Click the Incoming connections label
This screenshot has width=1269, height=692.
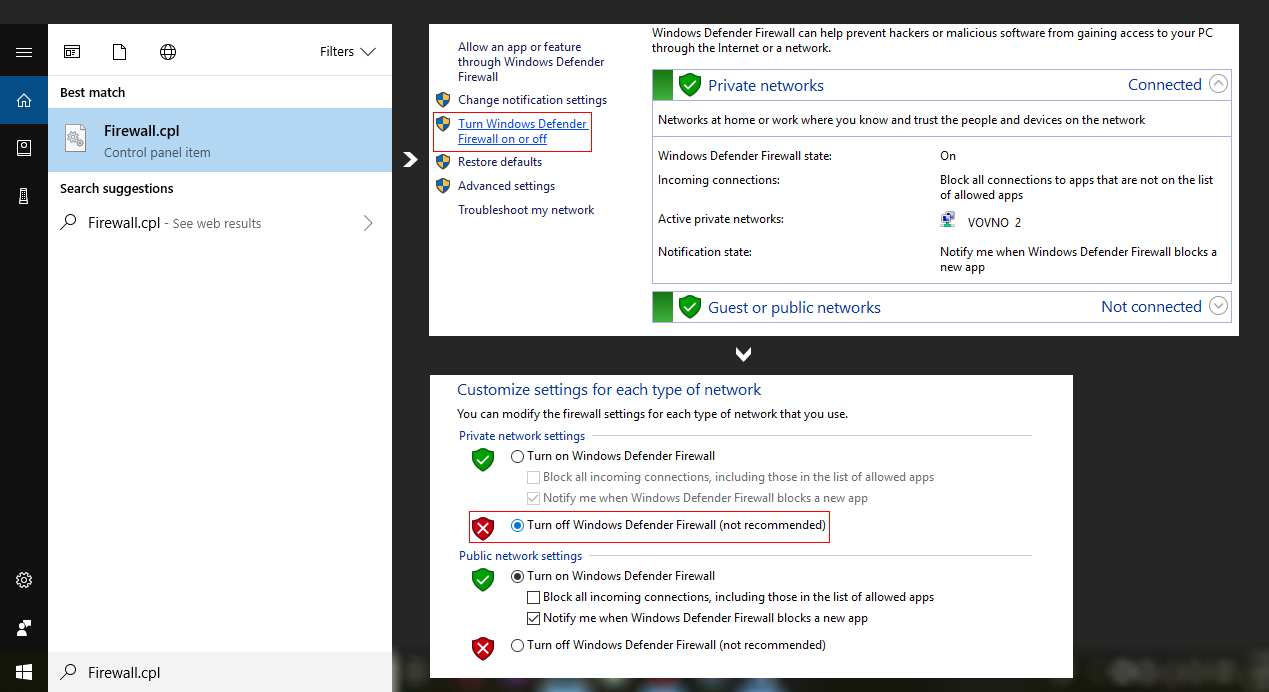pyautogui.click(x=718, y=180)
